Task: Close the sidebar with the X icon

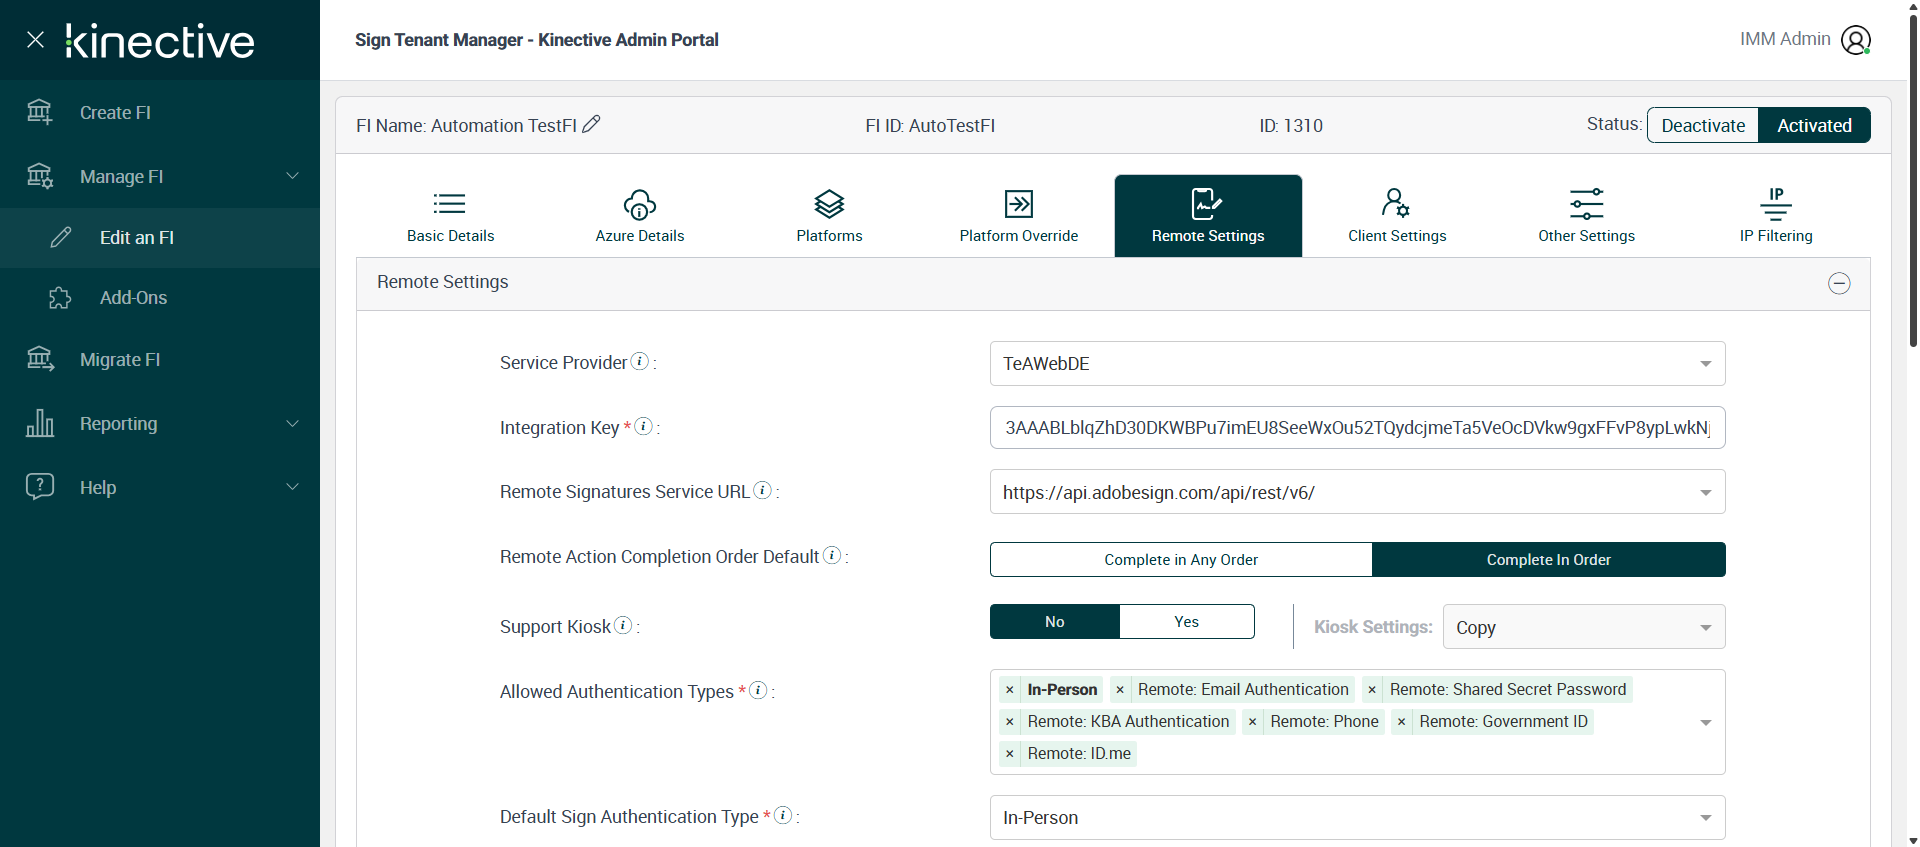Action: (x=36, y=40)
